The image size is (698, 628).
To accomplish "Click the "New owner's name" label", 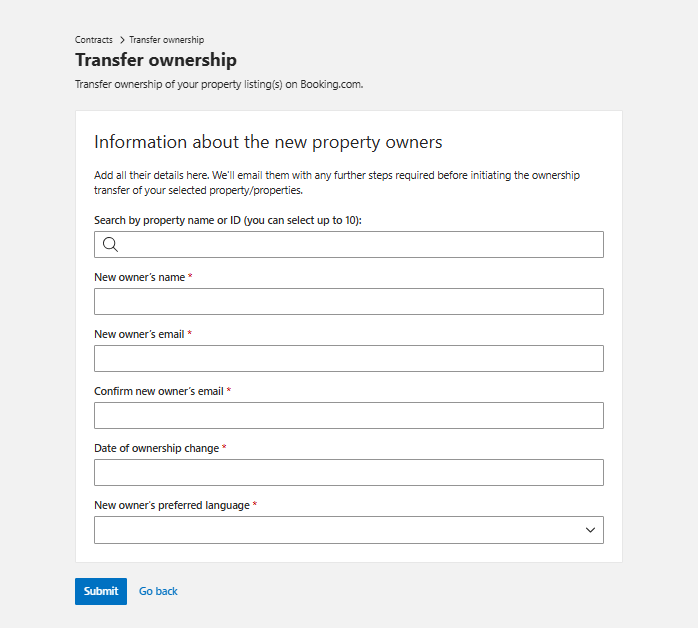I will click(139, 277).
